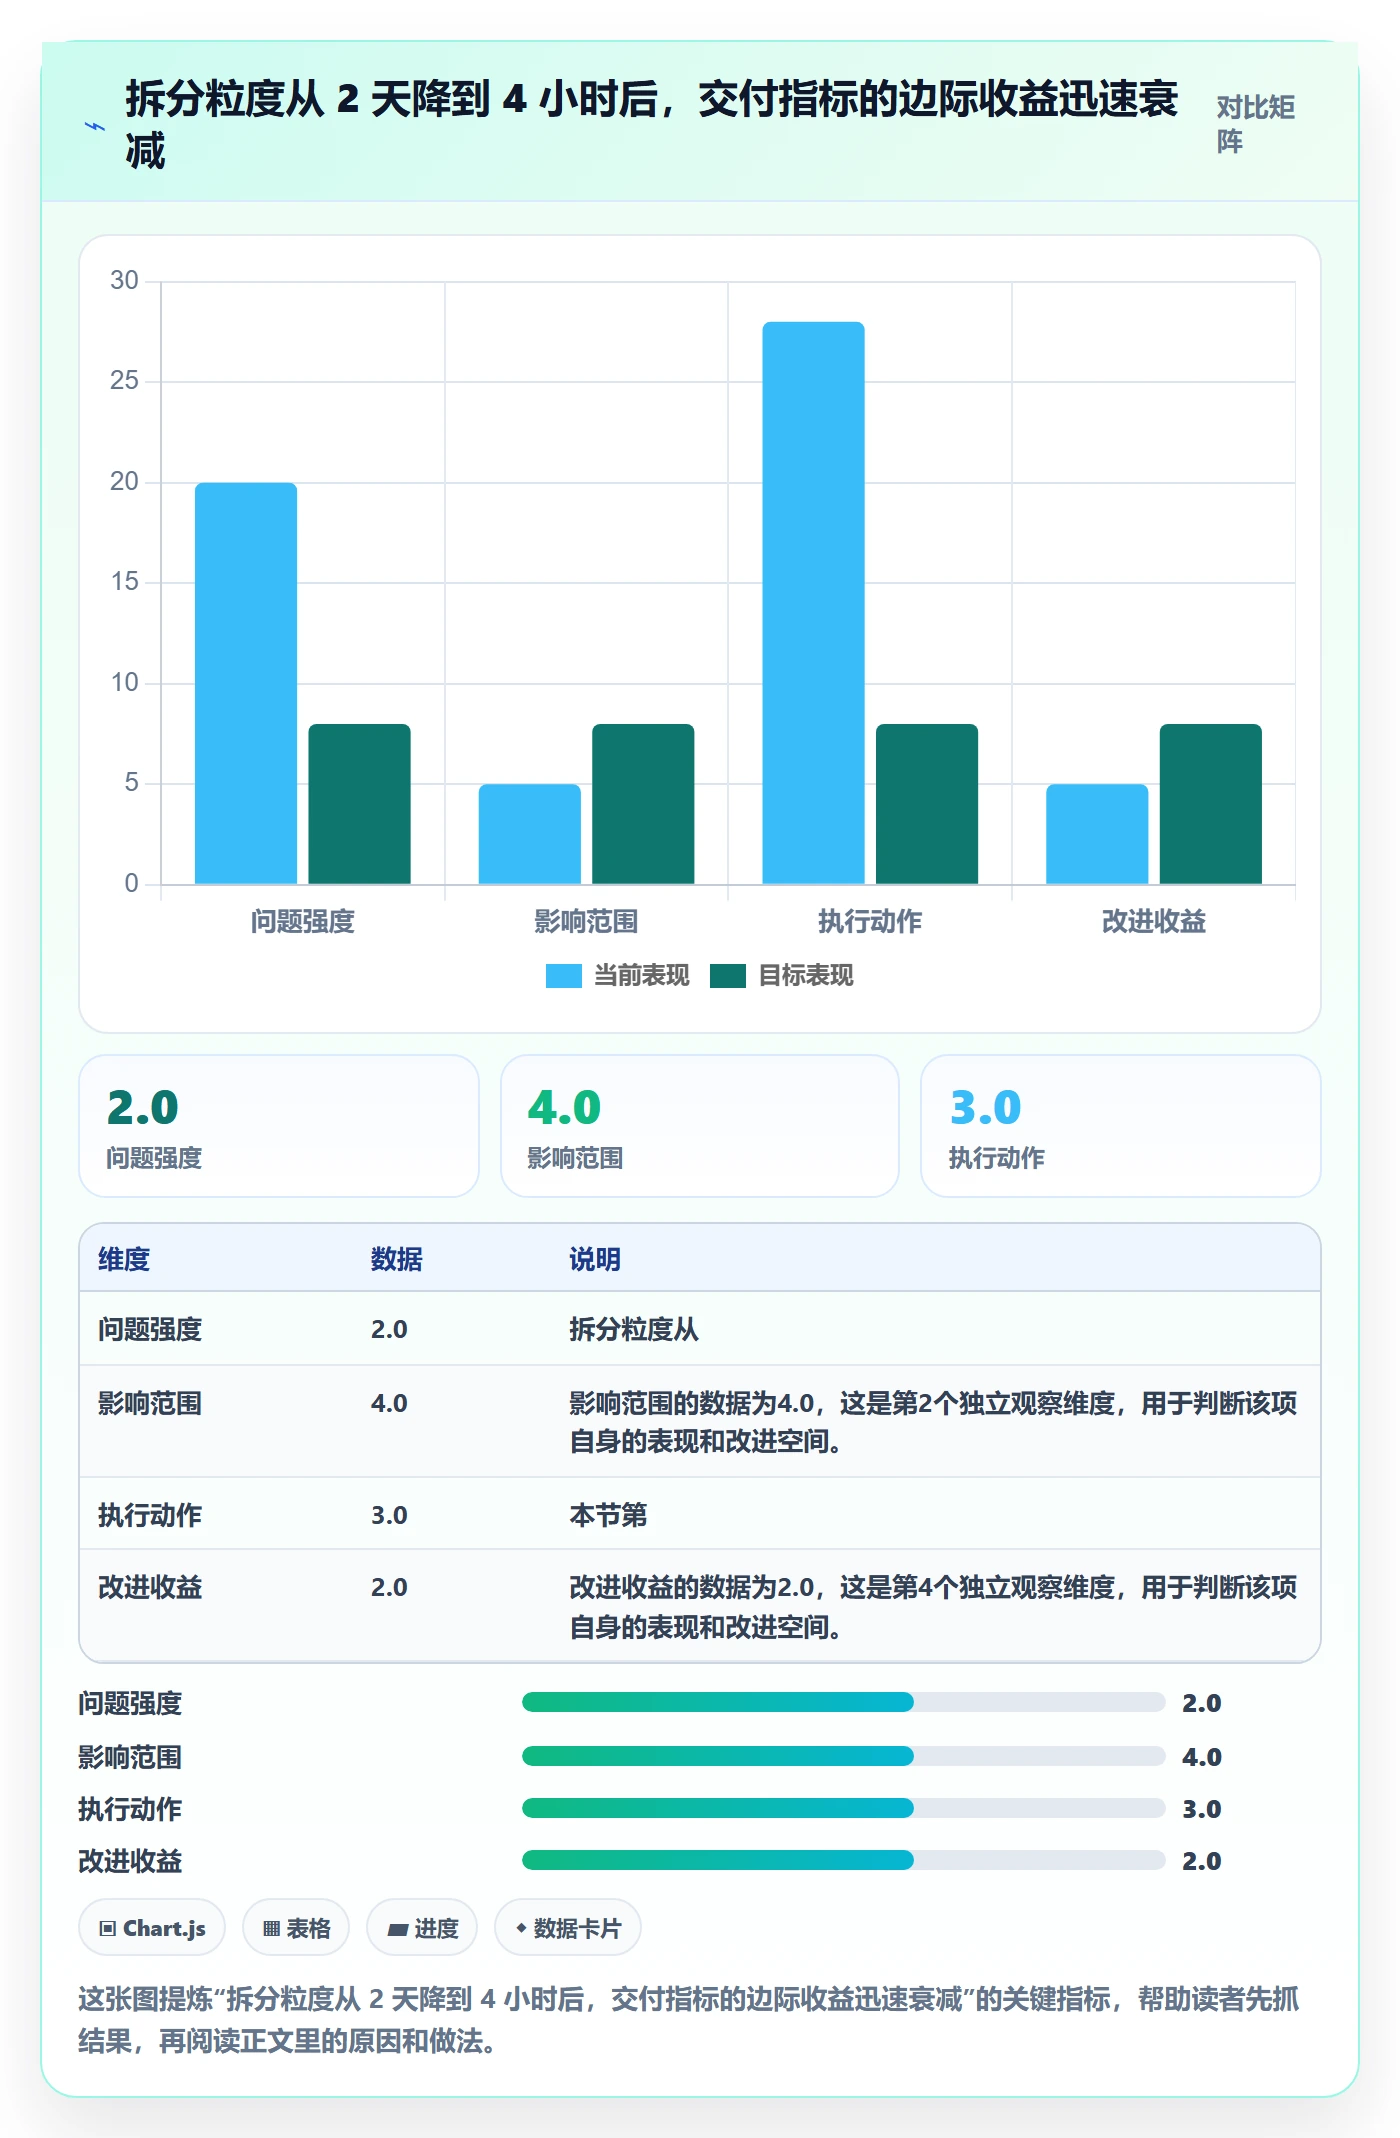This screenshot has width=1400, height=2138.
Task: Click the 目标表现 bar for 执行动作
Action: tap(927, 804)
